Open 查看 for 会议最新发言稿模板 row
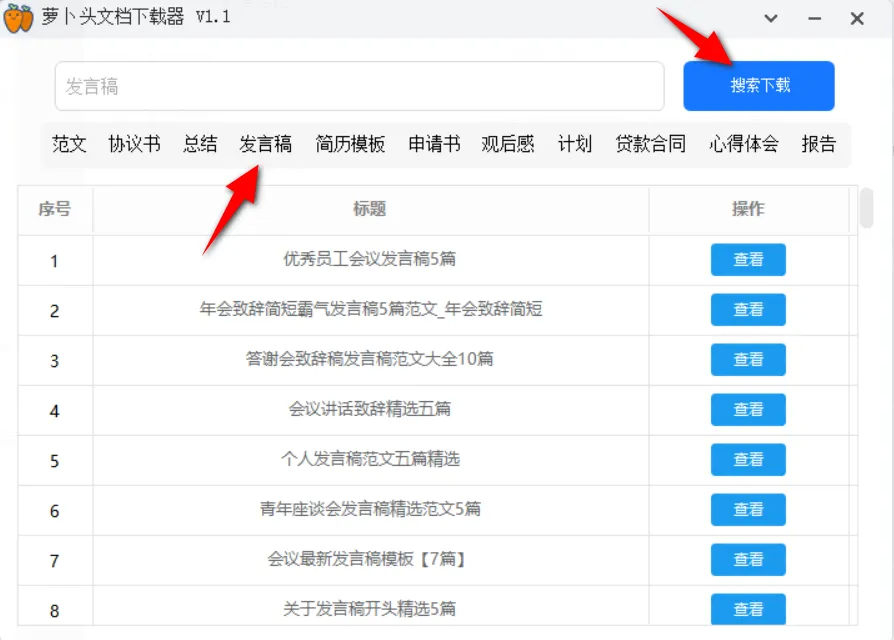894x640 pixels. 748,560
